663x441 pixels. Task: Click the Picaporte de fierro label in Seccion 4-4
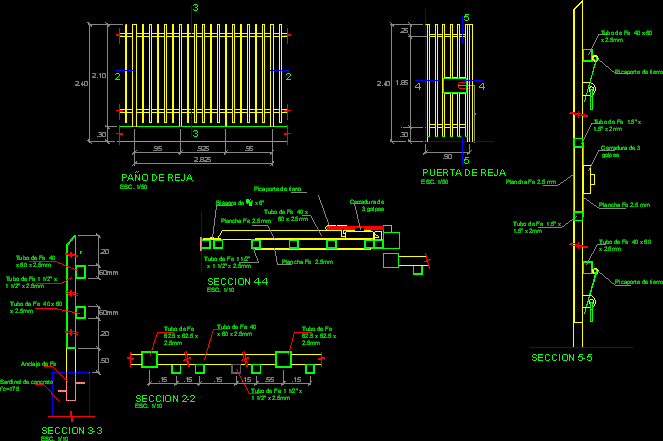pyautogui.click(x=278, y=188)
